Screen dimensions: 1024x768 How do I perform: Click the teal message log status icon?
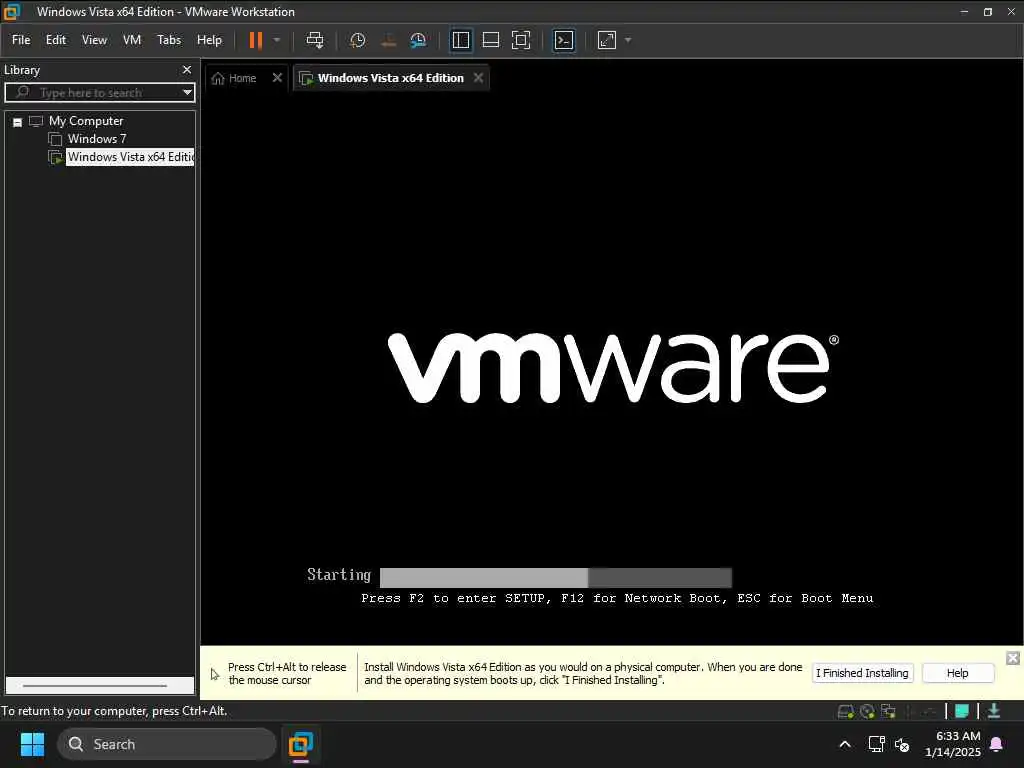tap(961, 711)
